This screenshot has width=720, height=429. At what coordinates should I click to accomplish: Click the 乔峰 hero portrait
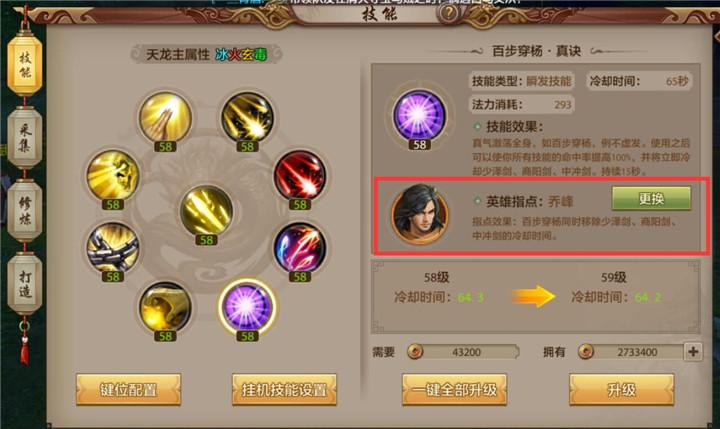tap(420, 214)
